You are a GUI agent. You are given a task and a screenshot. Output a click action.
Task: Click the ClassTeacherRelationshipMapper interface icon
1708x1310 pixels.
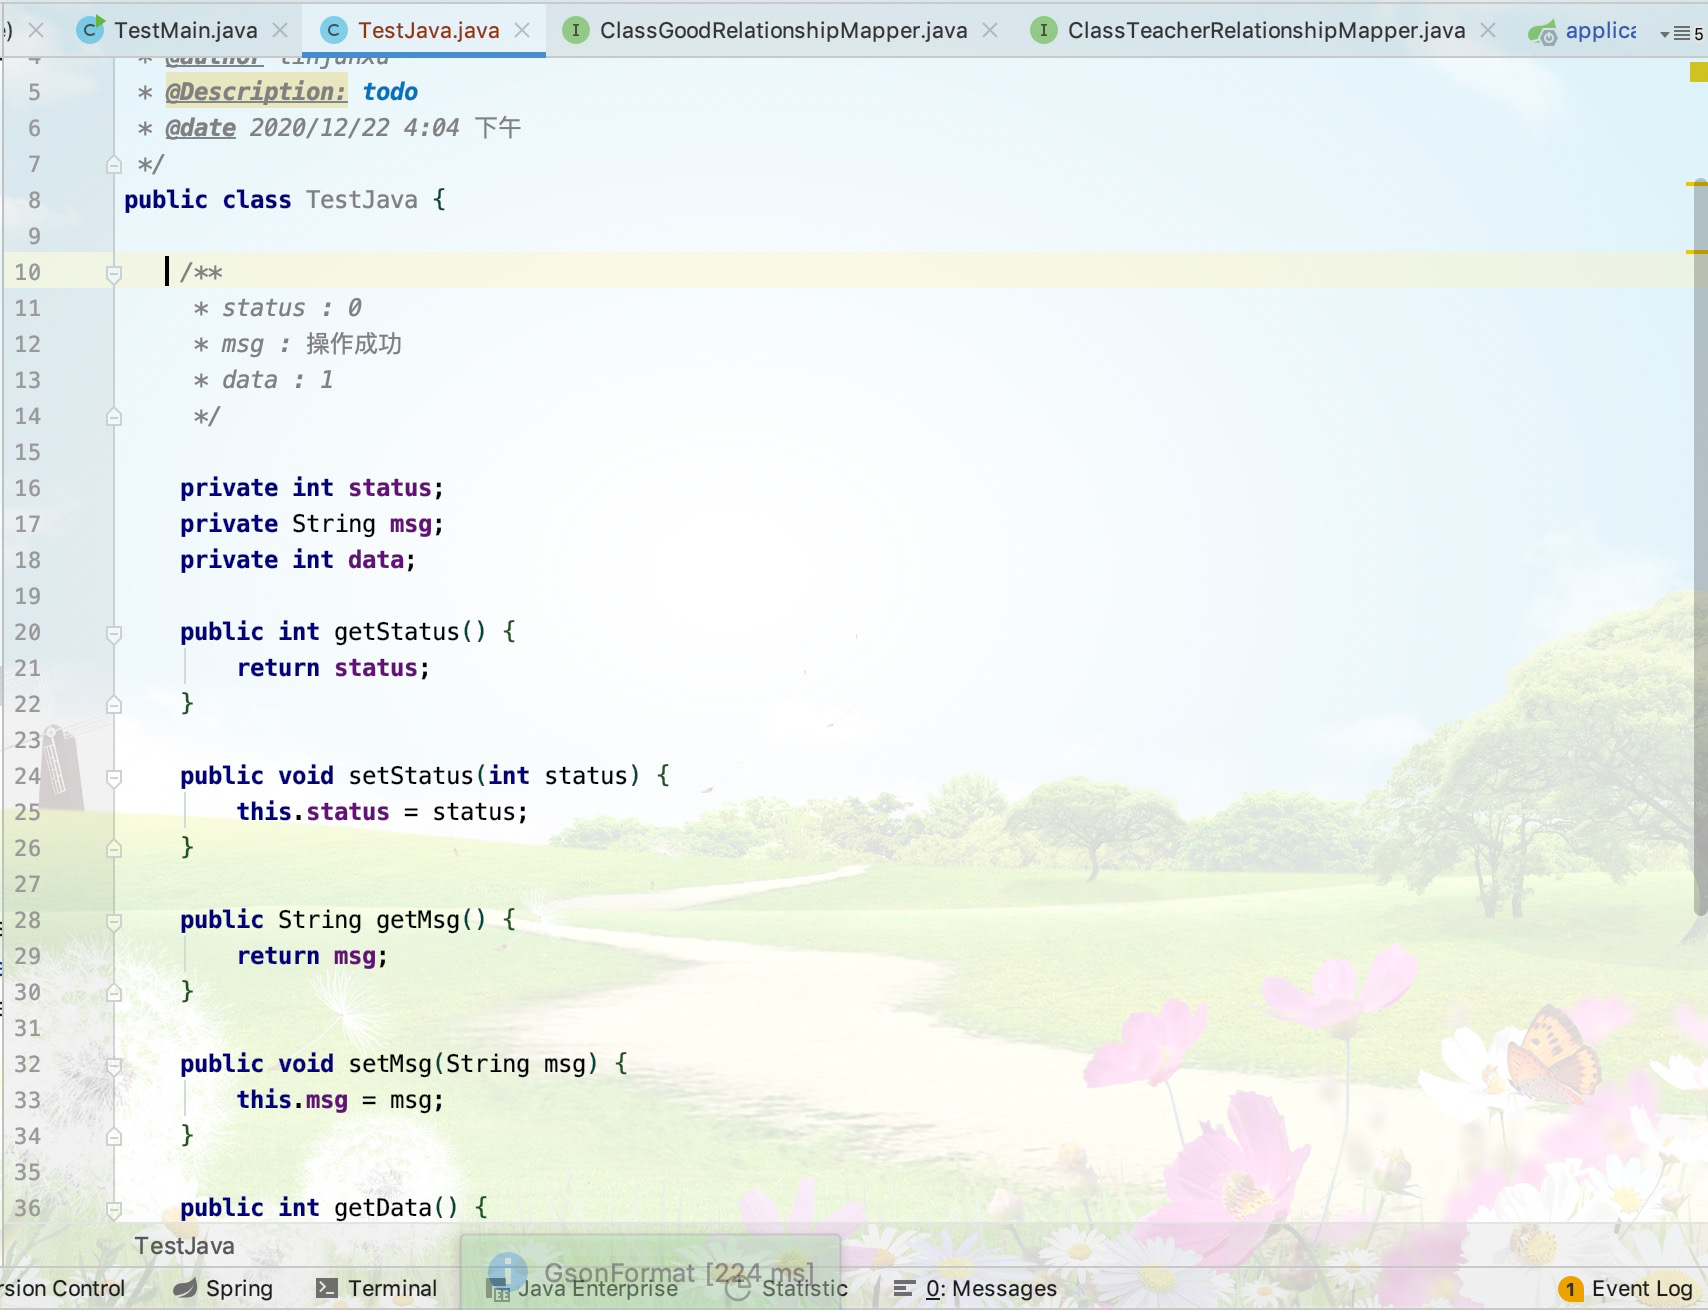1043,31
